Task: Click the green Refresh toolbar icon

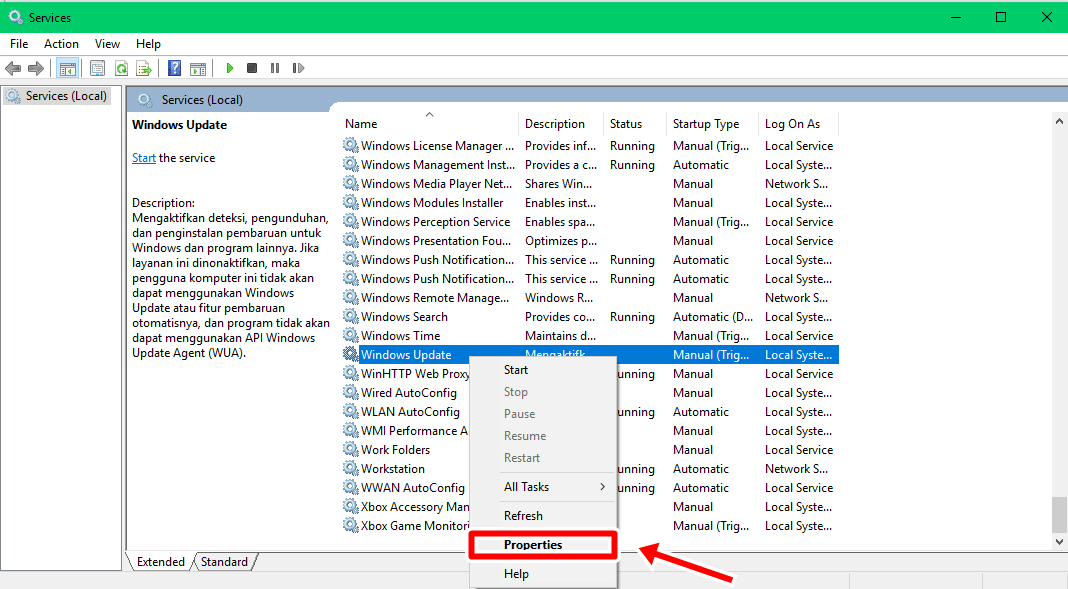Action: point(121,68)
